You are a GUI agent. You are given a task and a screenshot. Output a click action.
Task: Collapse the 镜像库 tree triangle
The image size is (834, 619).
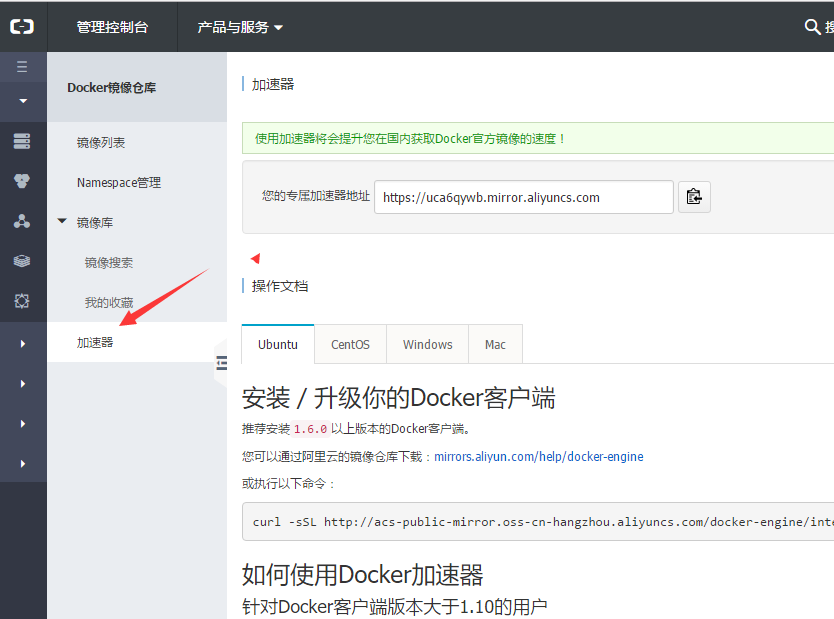(62, 221)
